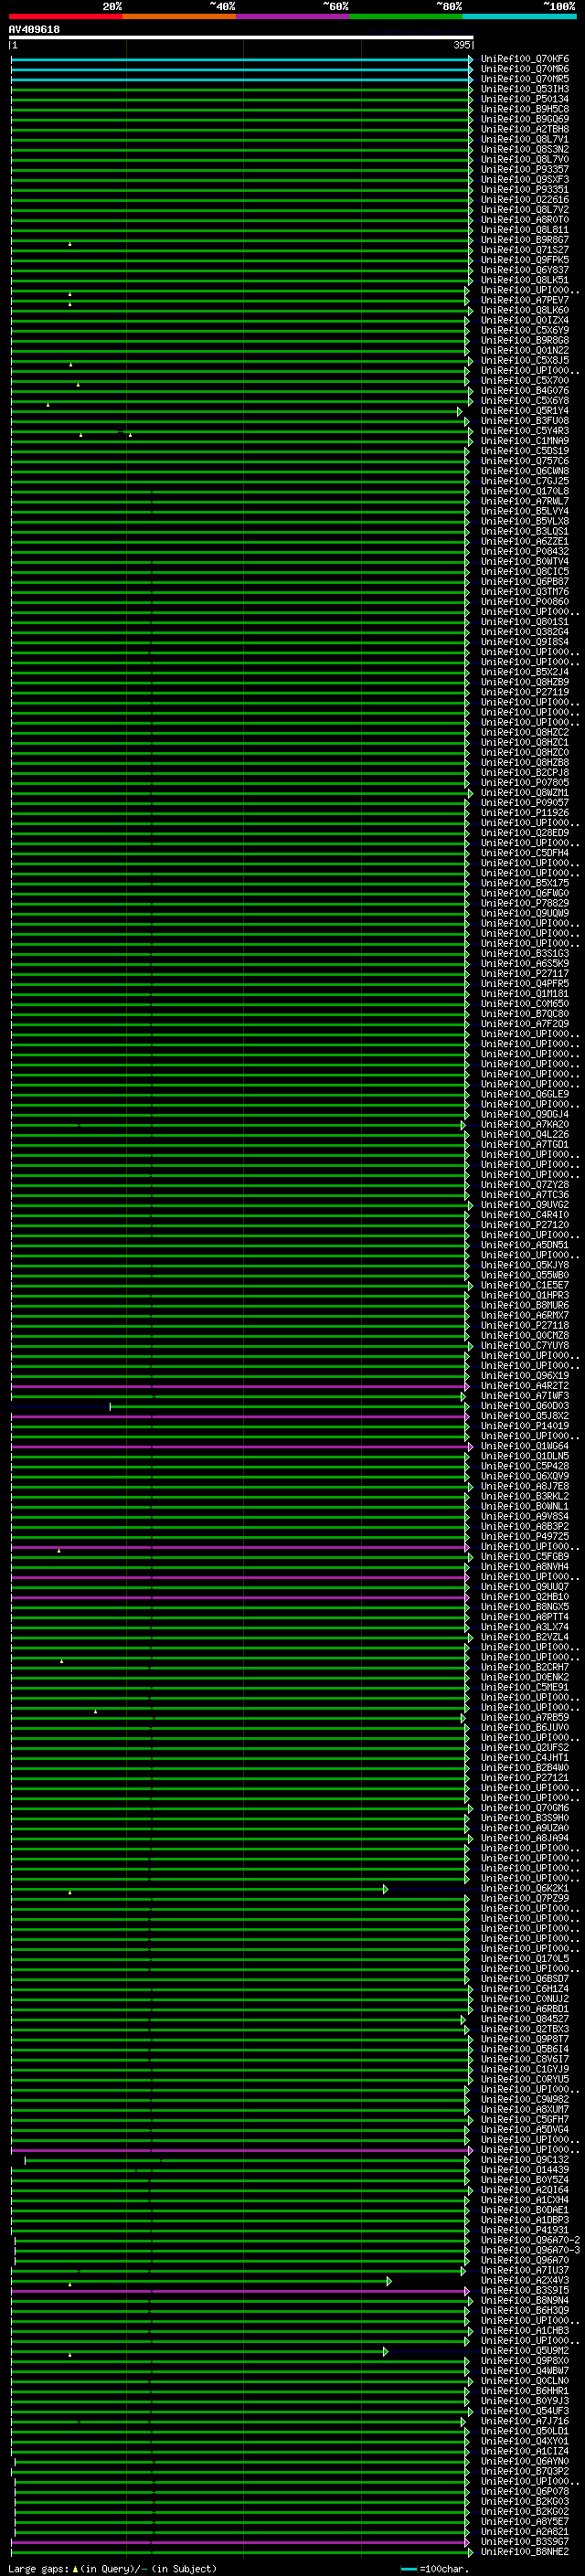Click the UniRef100_C1E5E7 label
This screenshot has height=2576, width=585.
coord(525,1285)
